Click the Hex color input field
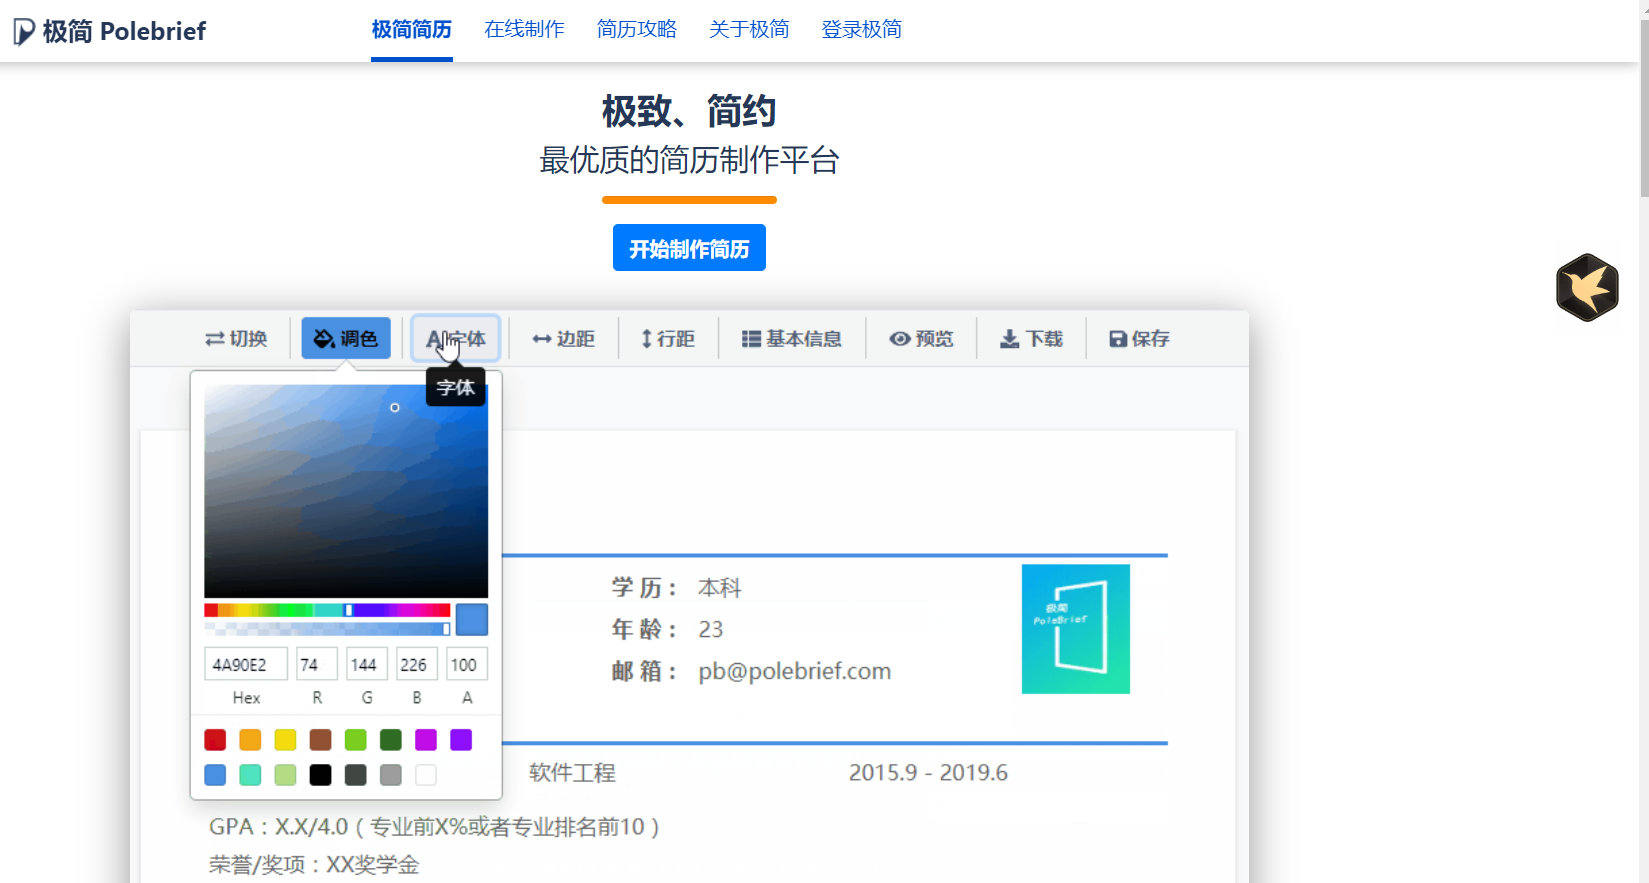Viewport: 1649px width, 883px height. tap(246, 665)
